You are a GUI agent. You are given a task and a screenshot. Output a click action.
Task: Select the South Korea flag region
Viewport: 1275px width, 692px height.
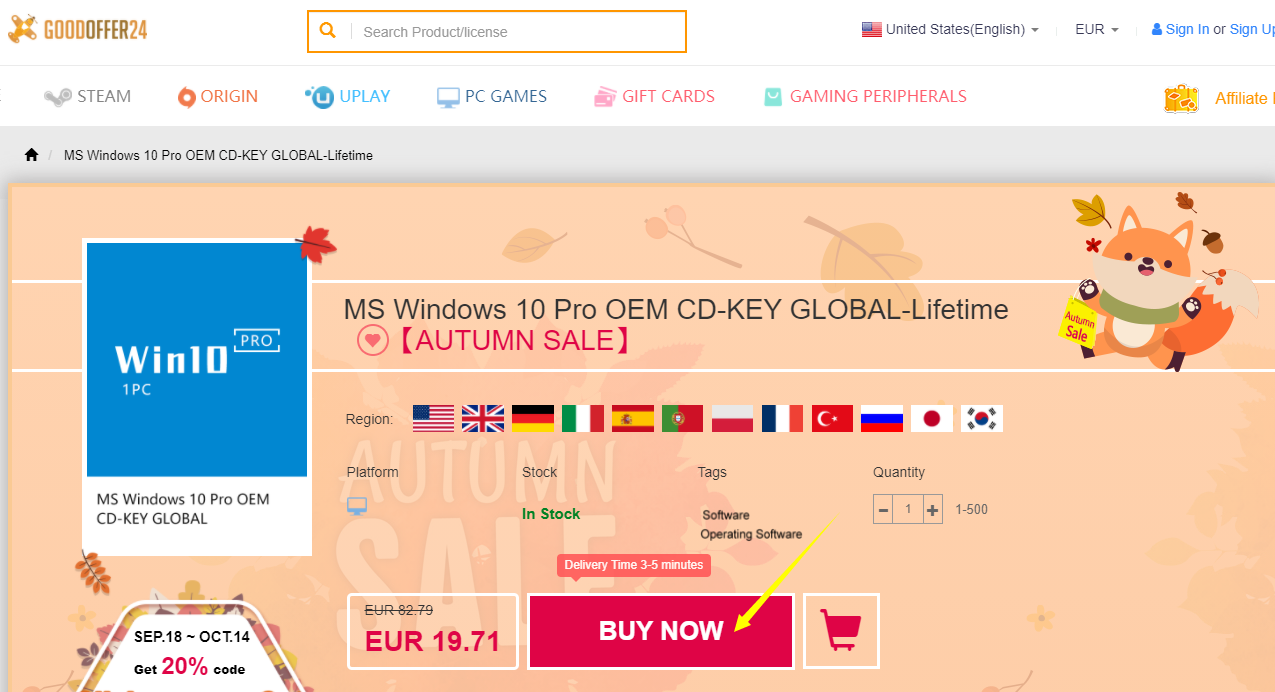(x=982, y=418)
